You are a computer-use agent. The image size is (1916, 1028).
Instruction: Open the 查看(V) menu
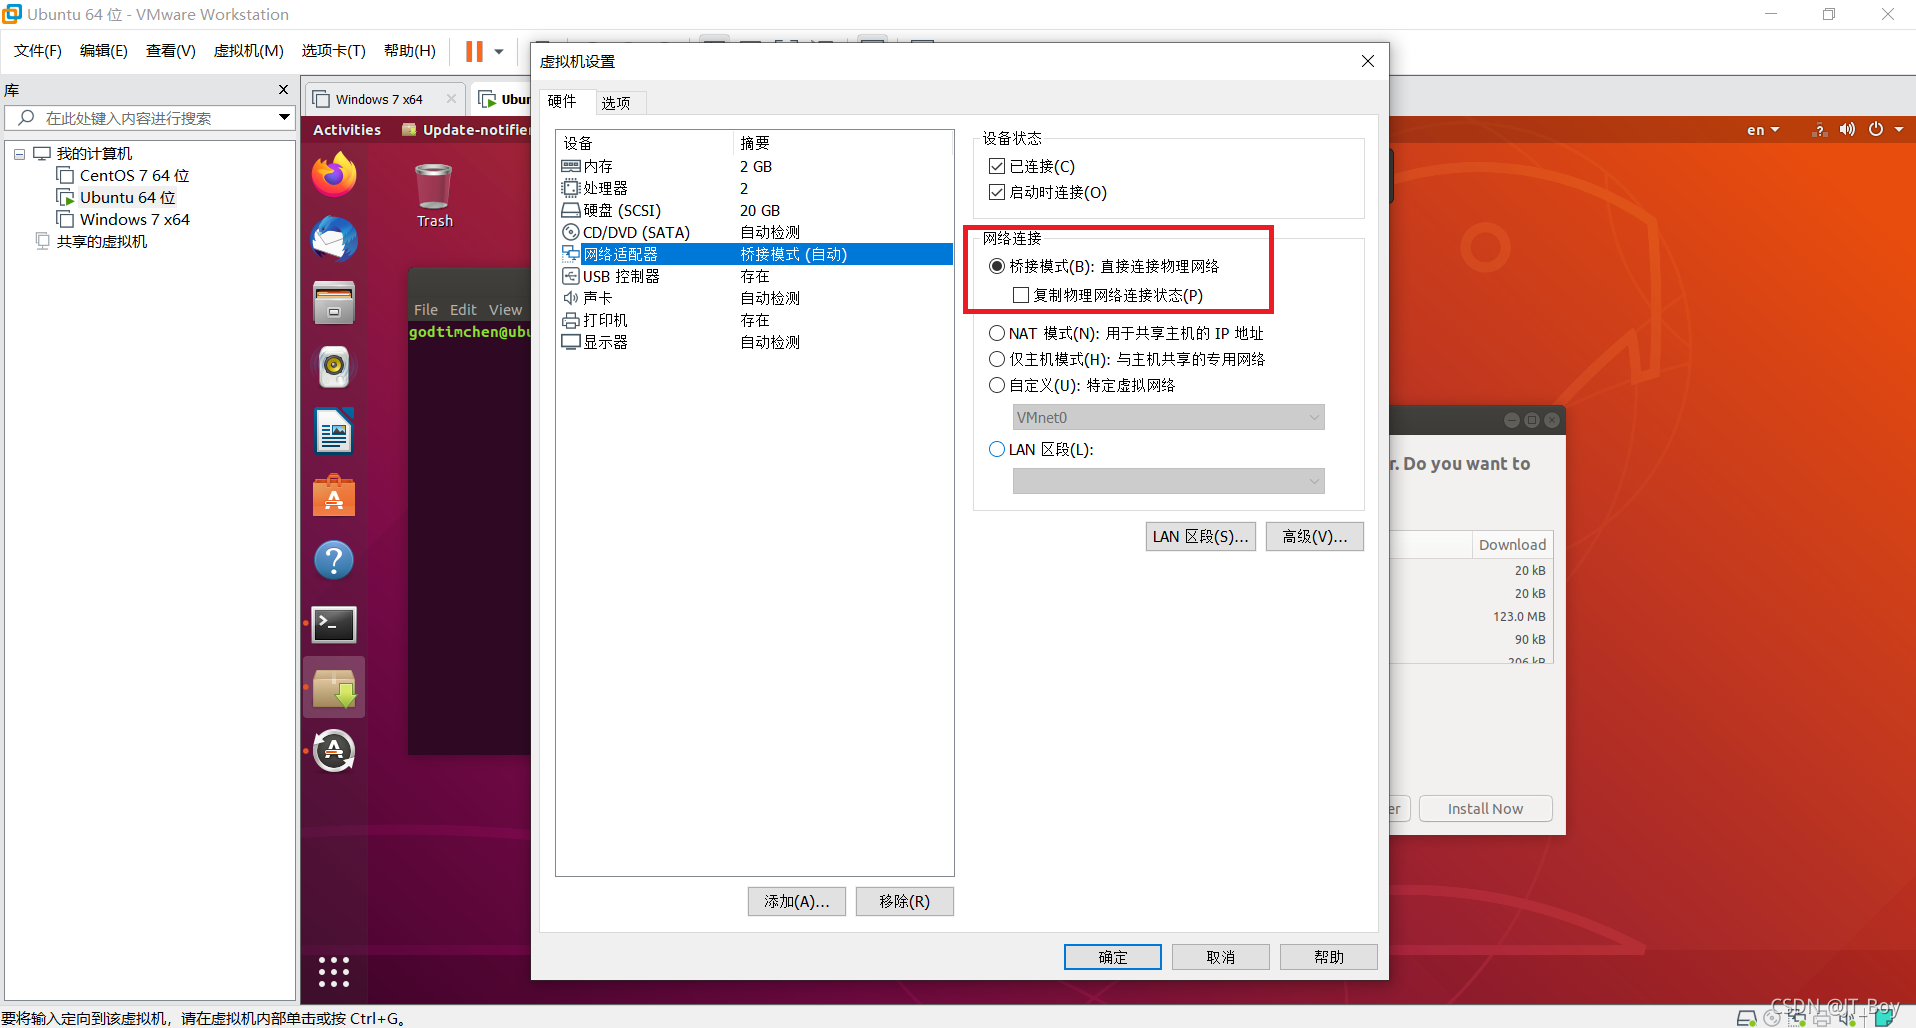tap(171, 51)
